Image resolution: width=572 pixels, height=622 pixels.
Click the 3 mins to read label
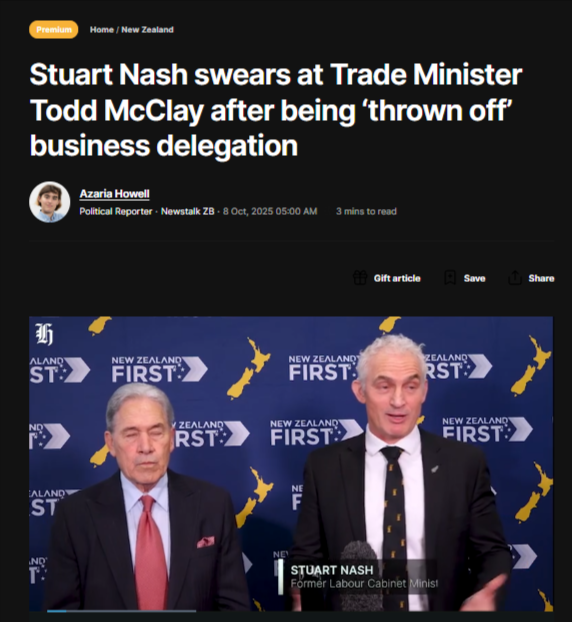(x=366, y=211)
